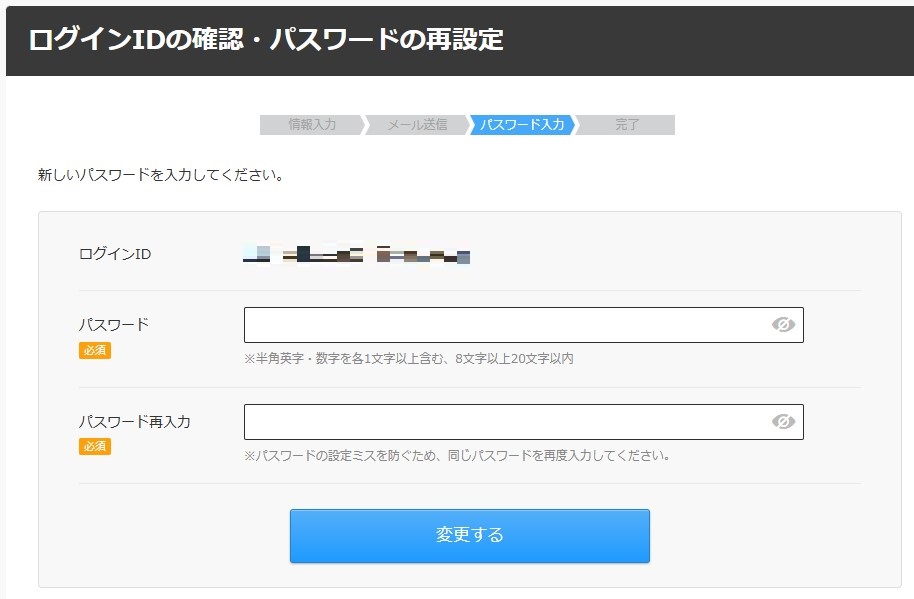This screenshot has width=914, height=599.
Task: Select the 情報入力 step
Action: (312, 125)
